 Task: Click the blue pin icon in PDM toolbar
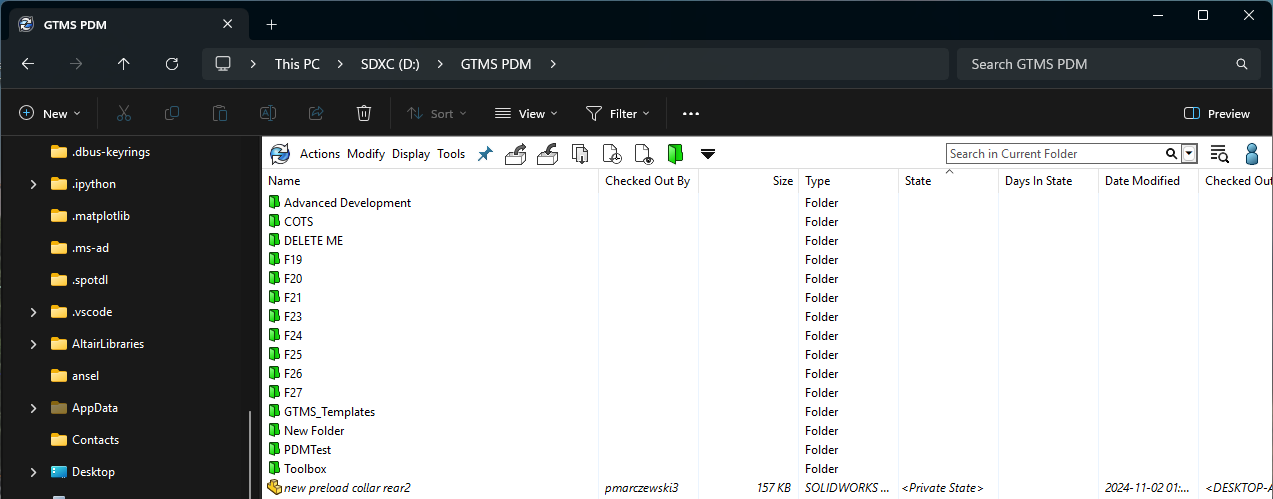coord(485,154)
